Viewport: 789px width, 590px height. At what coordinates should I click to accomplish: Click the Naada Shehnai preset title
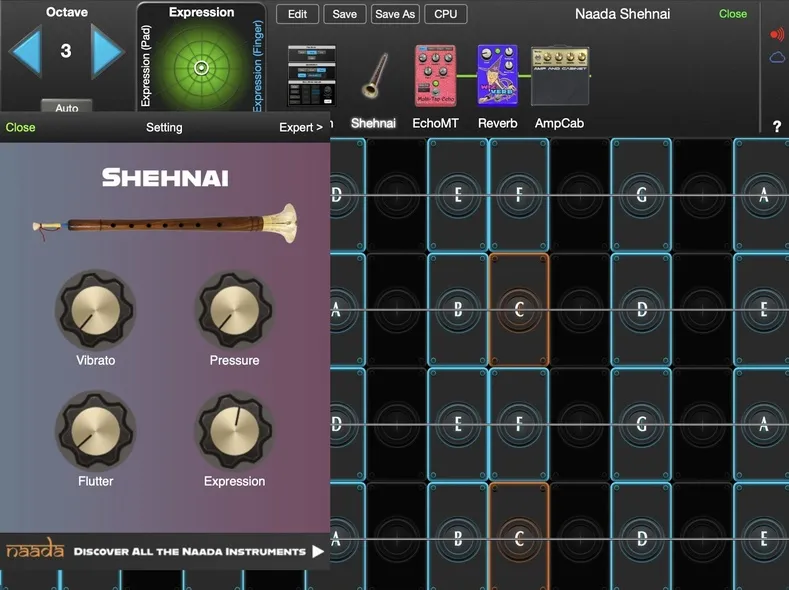coord(622,14)
